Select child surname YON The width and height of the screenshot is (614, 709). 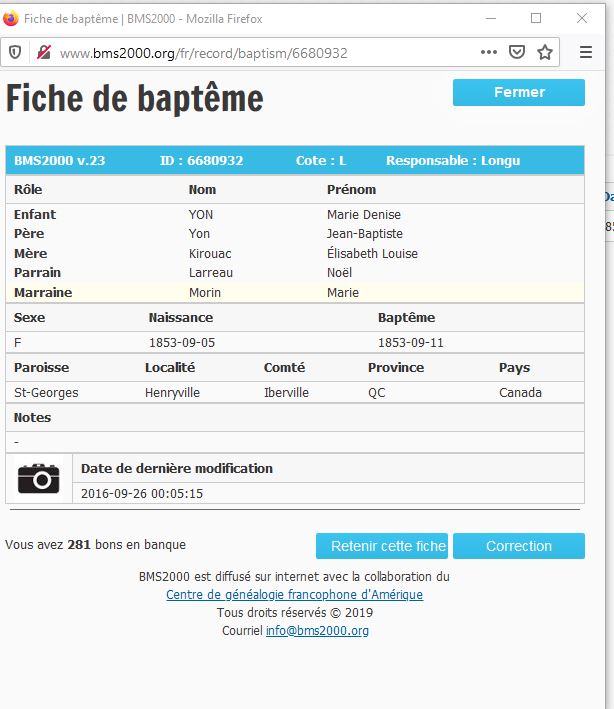tap(201, 214)
